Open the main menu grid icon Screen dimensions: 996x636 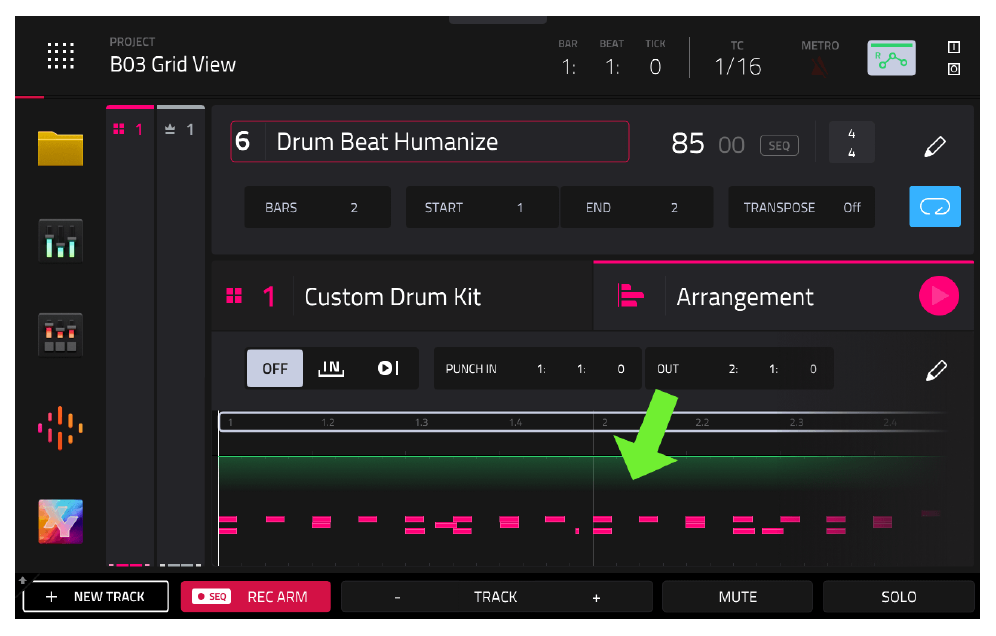[60, 56]
